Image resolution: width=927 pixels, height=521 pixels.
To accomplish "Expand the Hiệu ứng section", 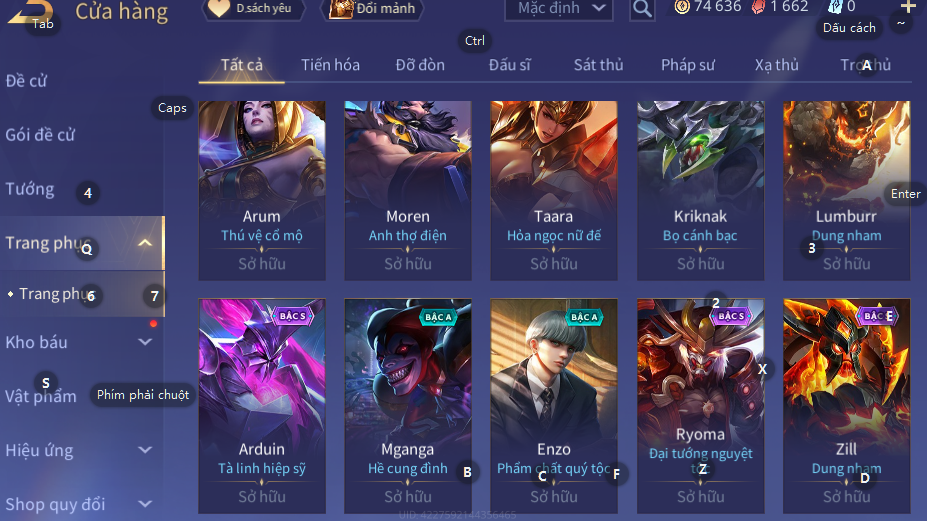I will click(x=145, y=450).
